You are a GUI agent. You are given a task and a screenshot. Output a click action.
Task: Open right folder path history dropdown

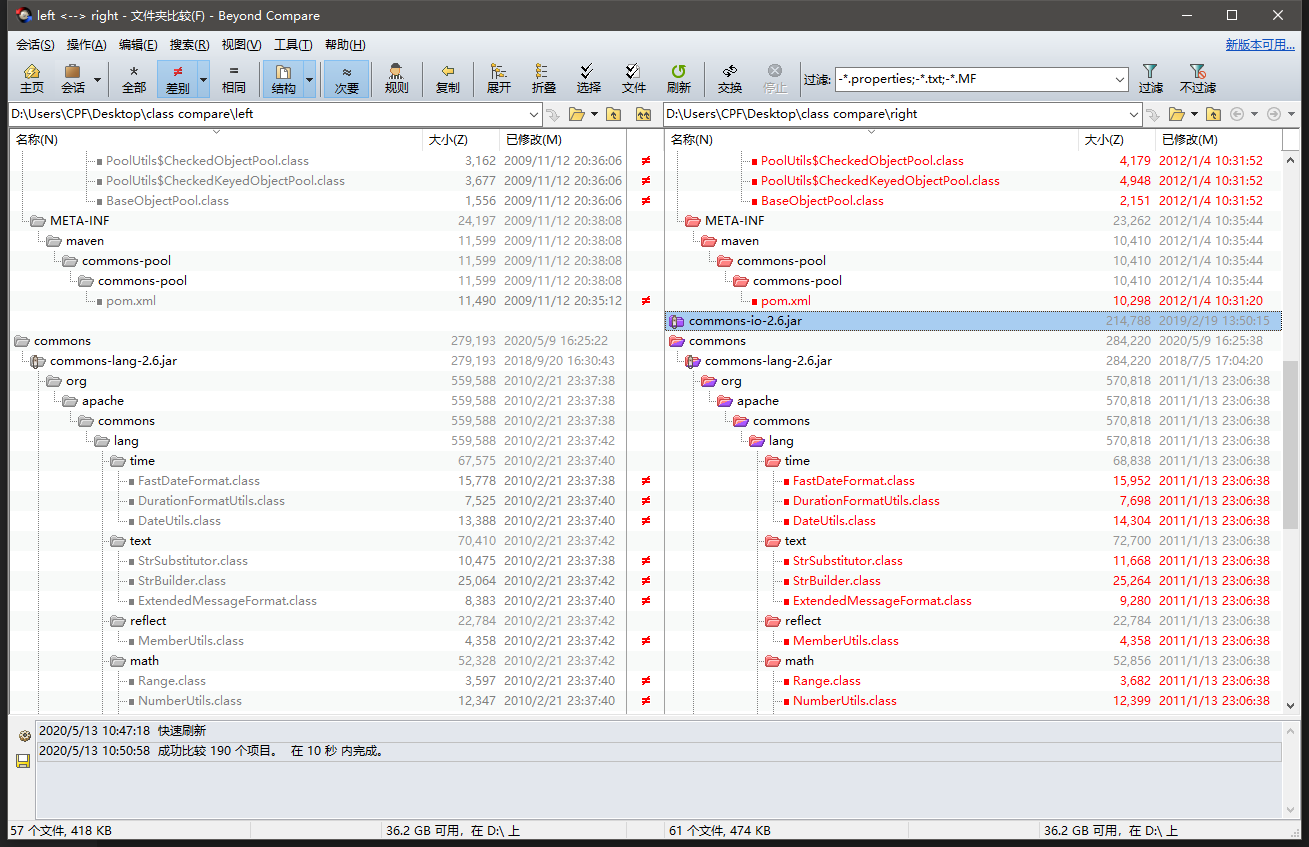(x=1133, y=114)
